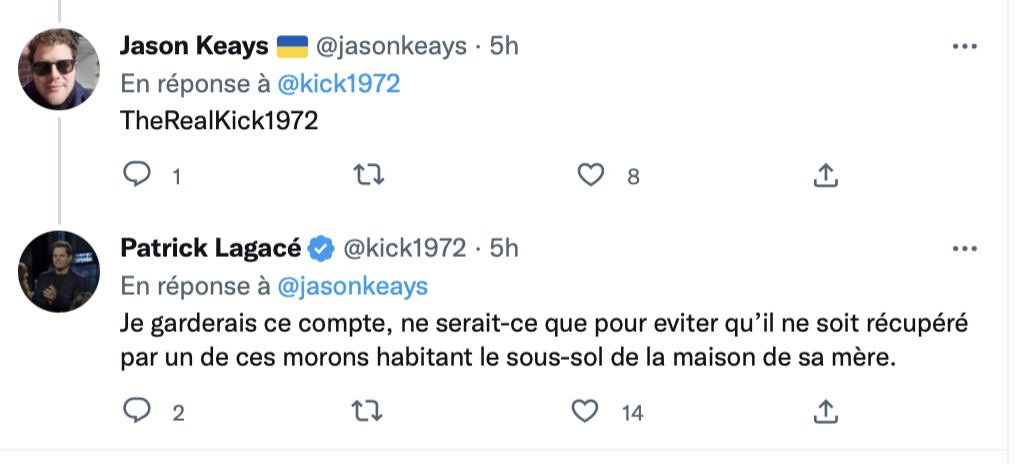Click the @jasonkeays handle beside Jason Keays
Viewport: 1024px width, 464px height.
point(391,46)
